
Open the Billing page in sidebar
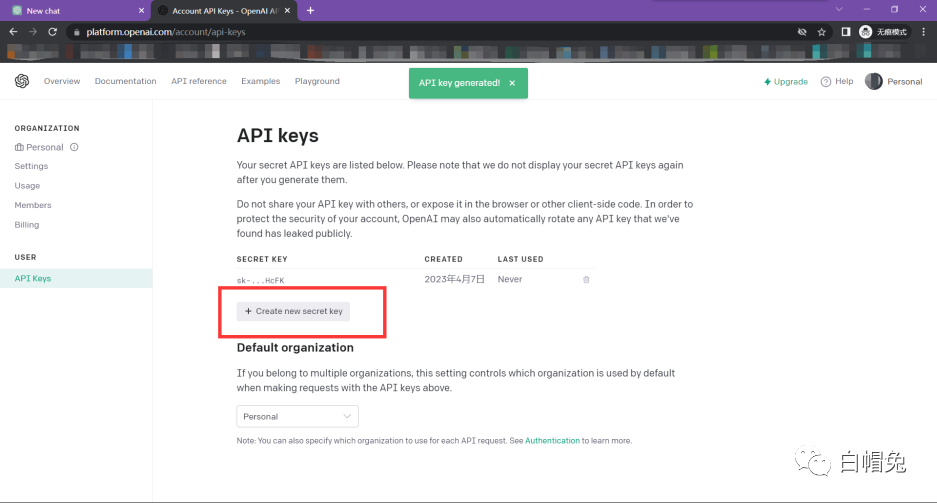pyautogui.click(x=27, y=225)
